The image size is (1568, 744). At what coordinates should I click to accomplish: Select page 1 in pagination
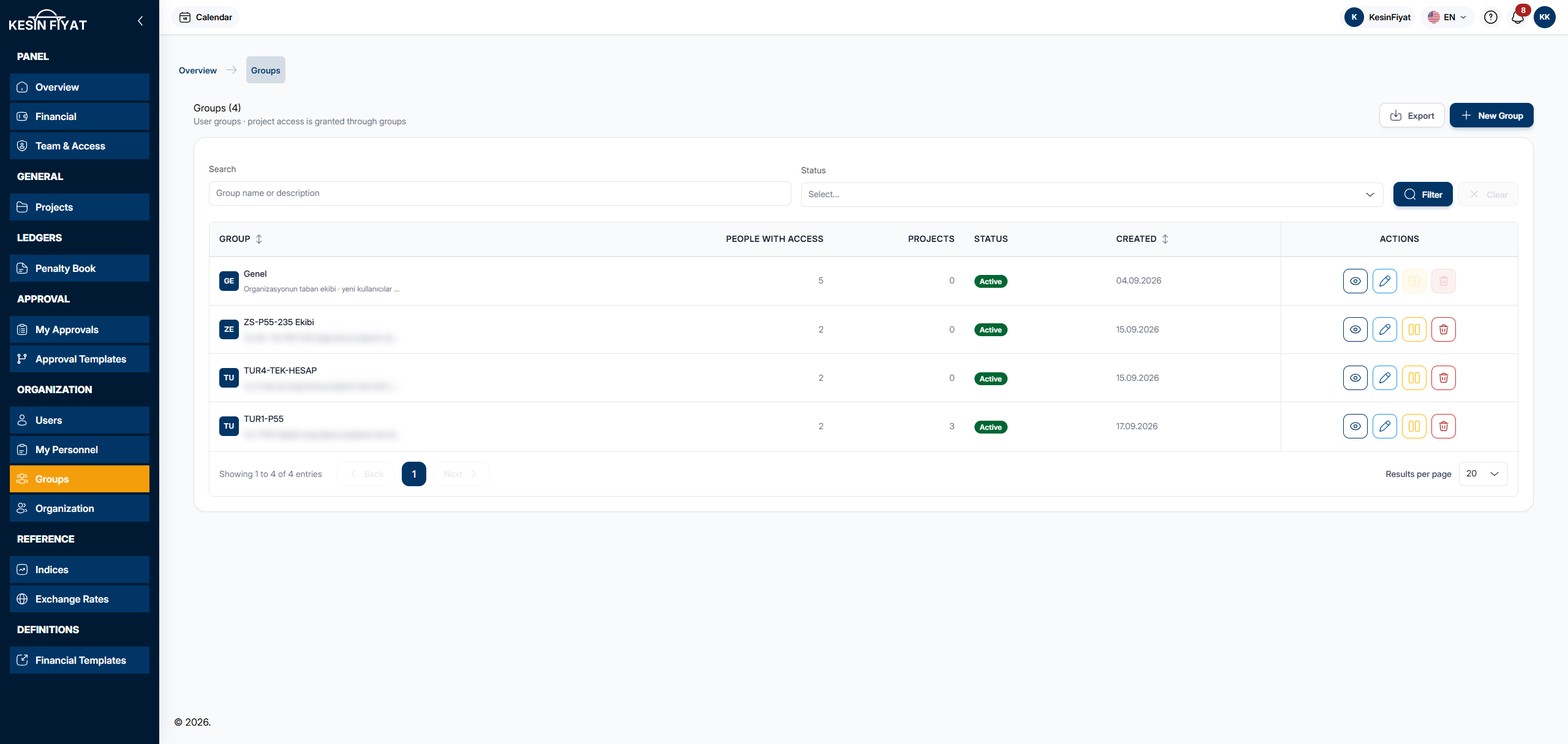click(x=414, y=474)
